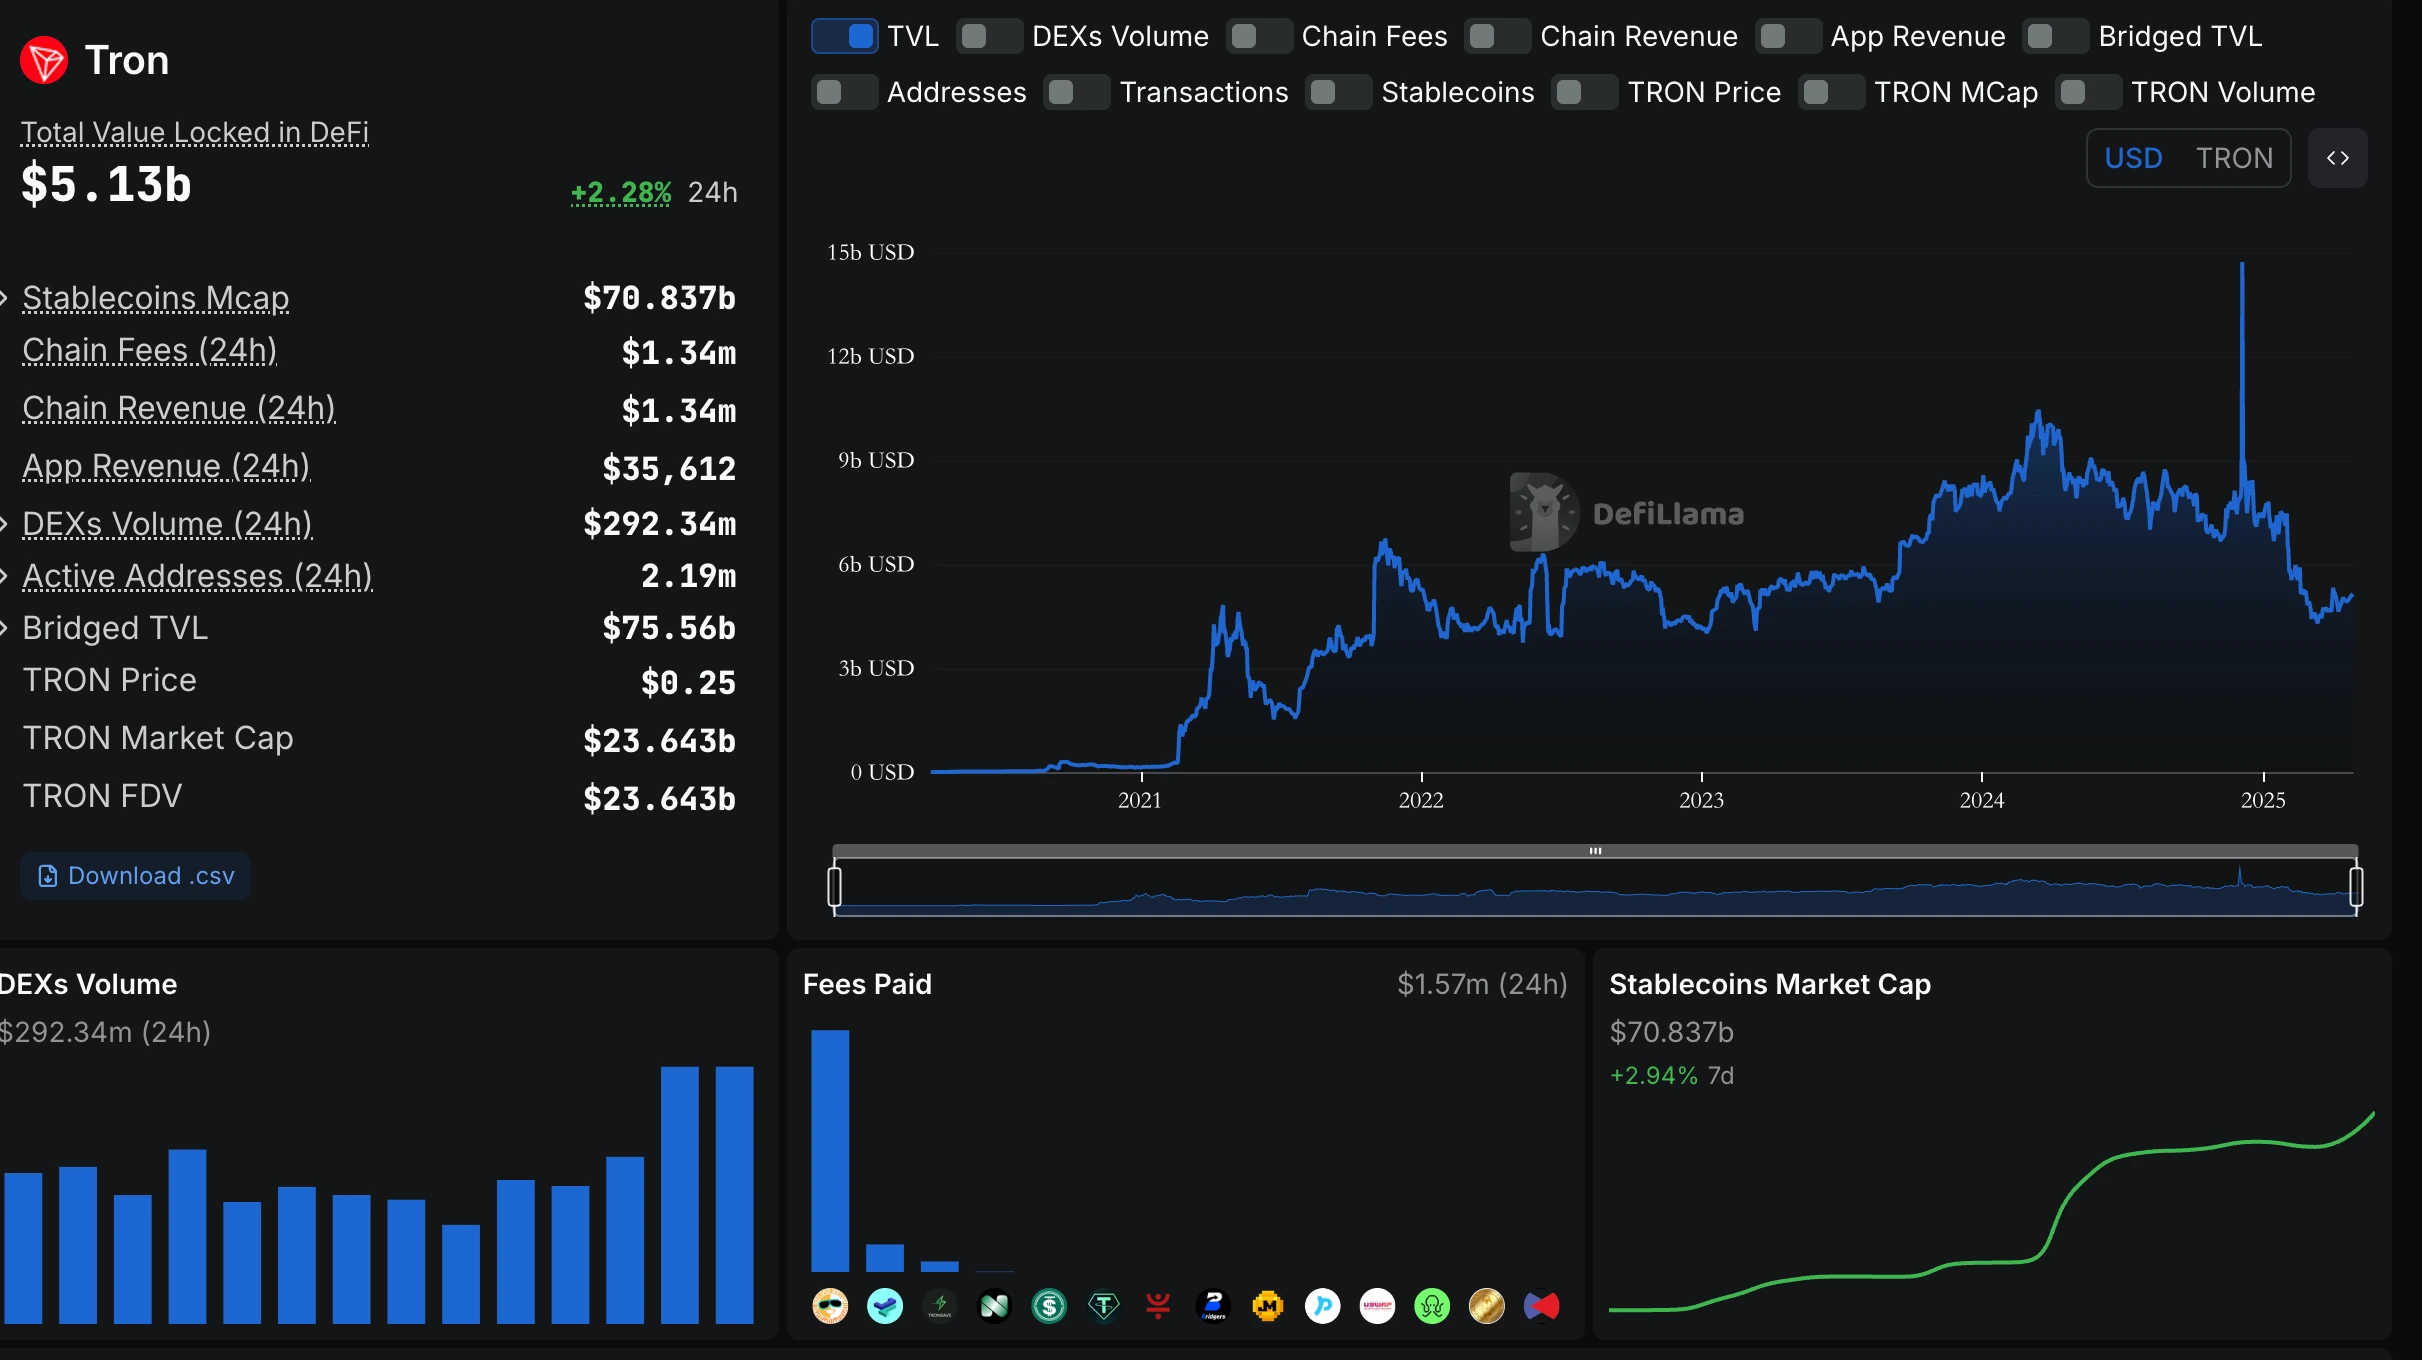
Task: Click the Tron logo icon
Action: pyautogui.click(x=44, y=60)
